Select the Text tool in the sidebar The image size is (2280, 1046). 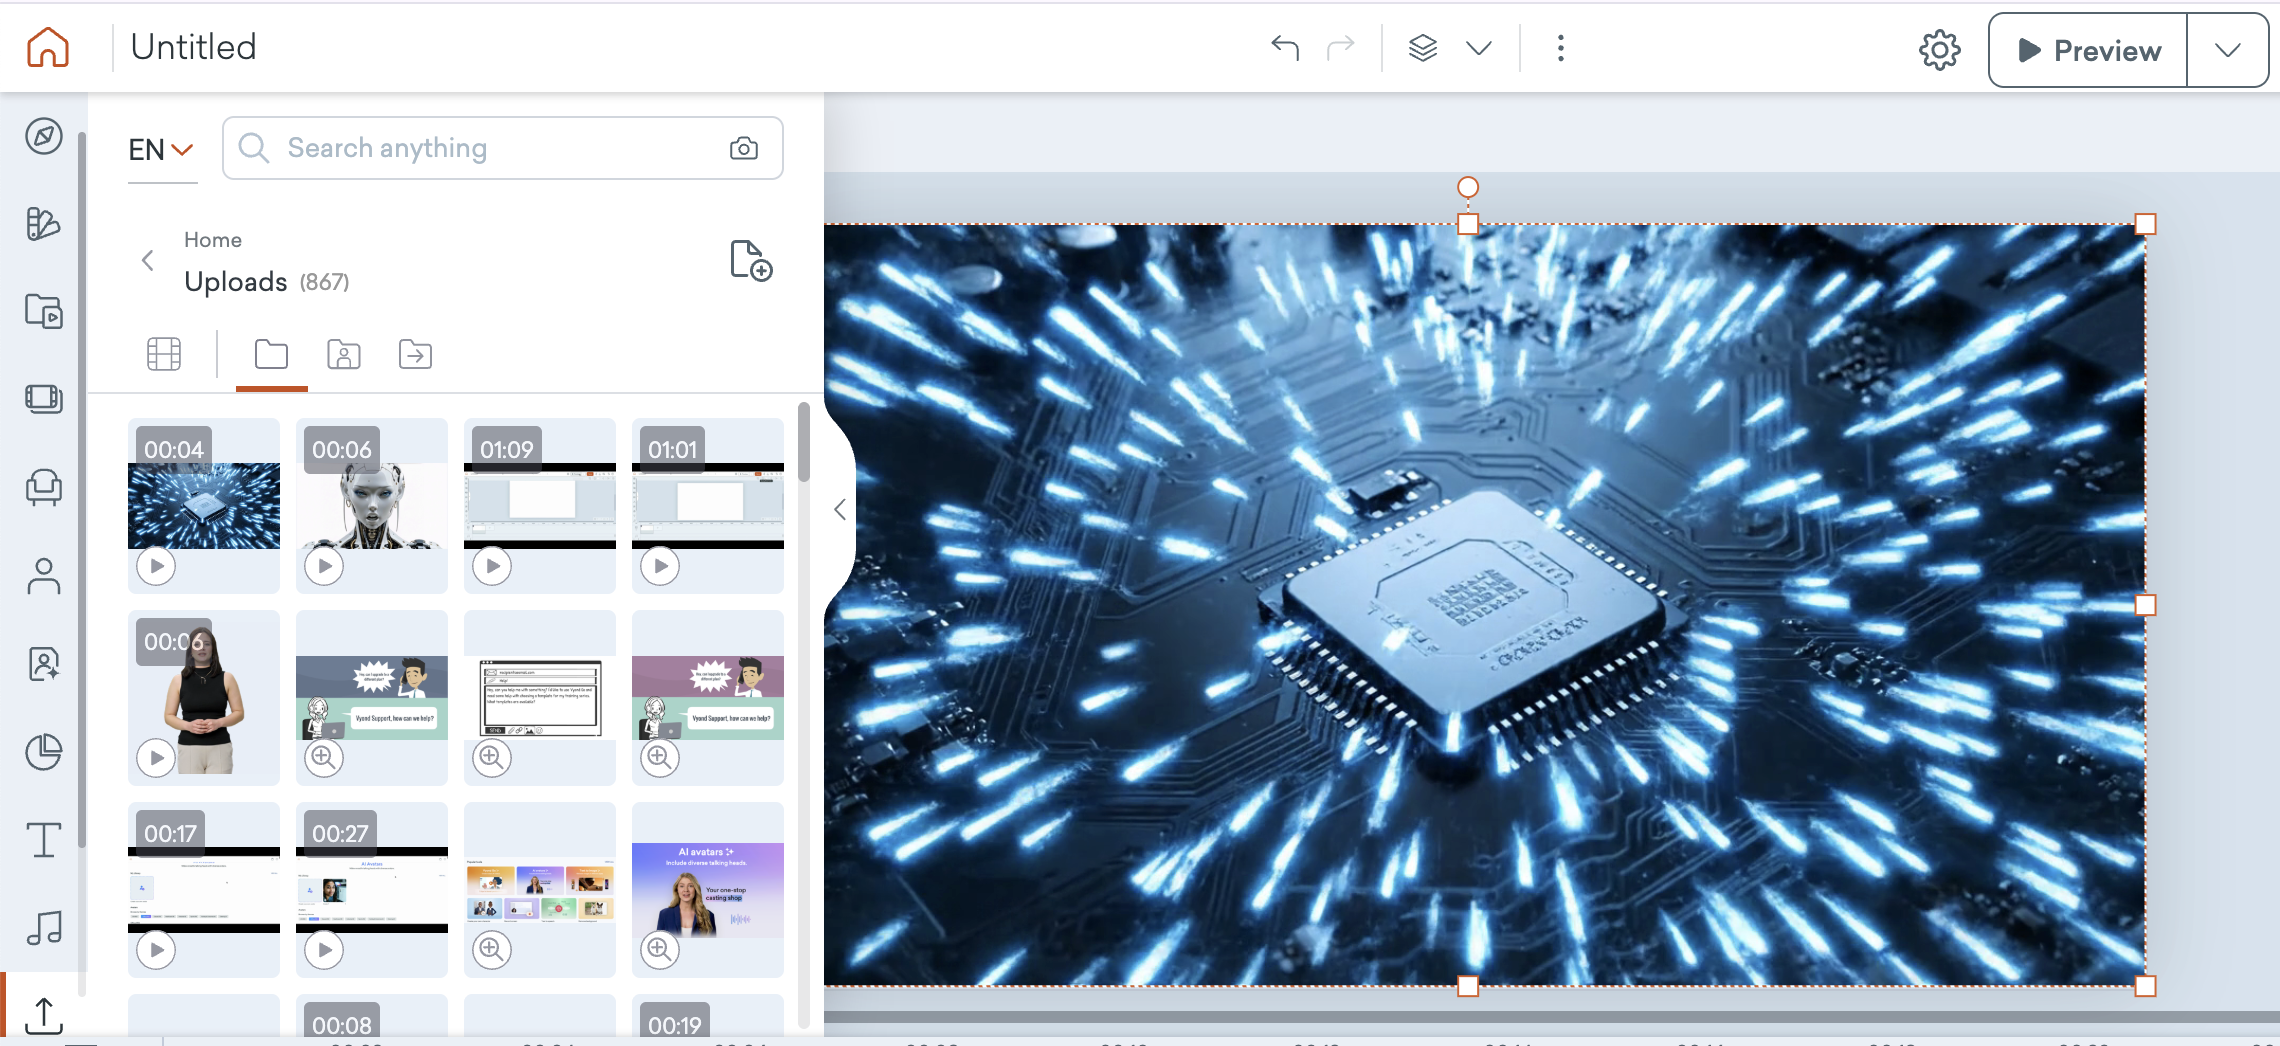(x=44, y=840)
